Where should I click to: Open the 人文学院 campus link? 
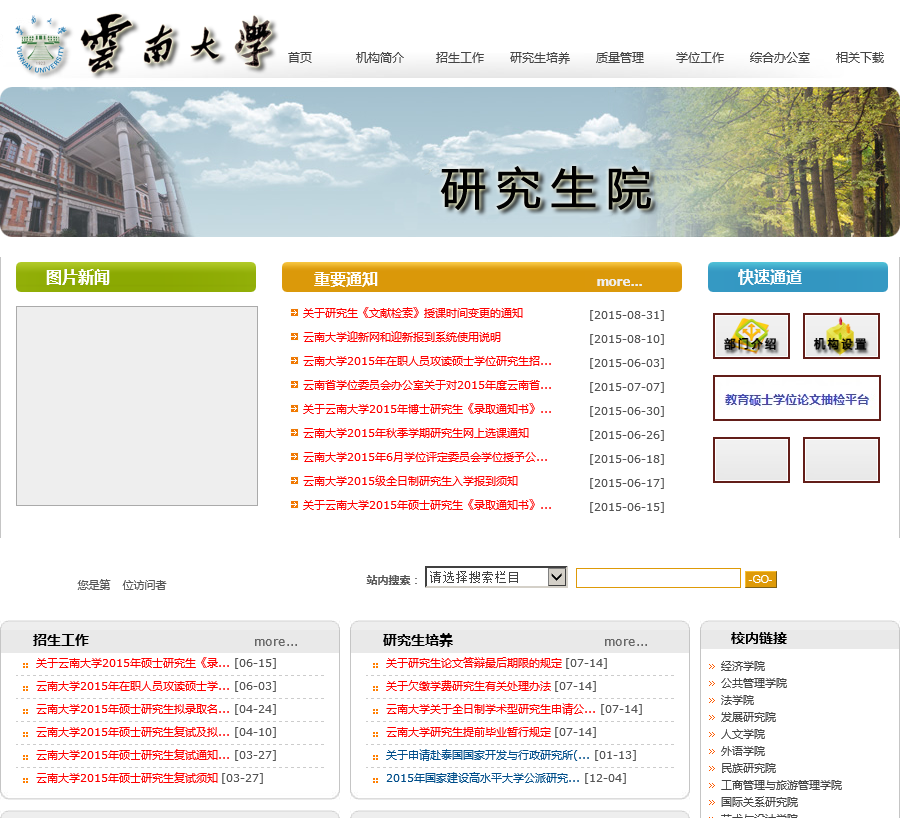[743, 734]
